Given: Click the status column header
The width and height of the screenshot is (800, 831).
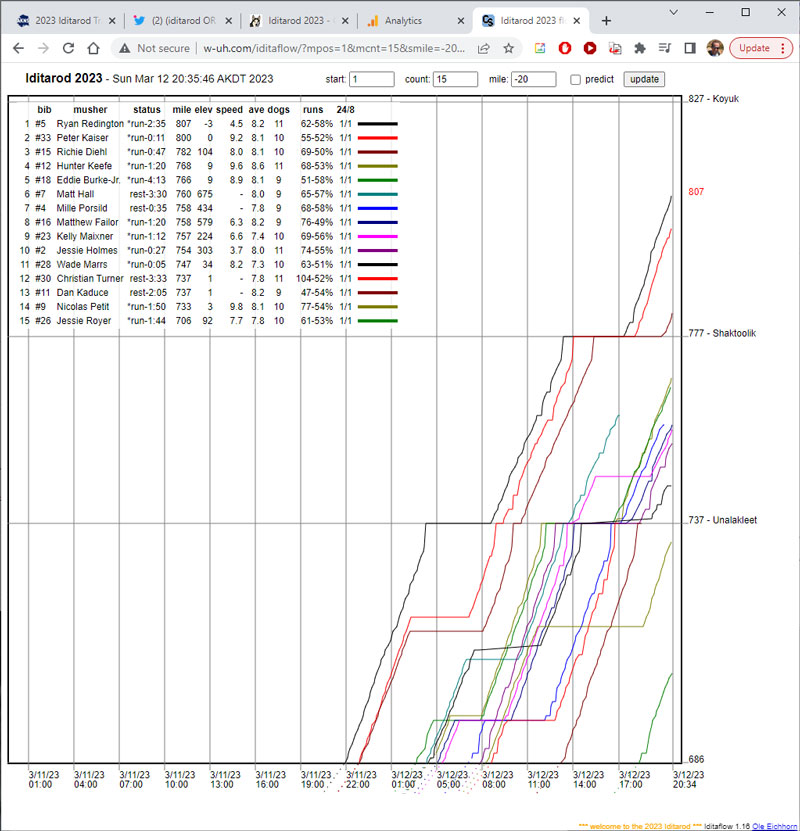Looking at the screenshot, I should click(x=147, y=110).
